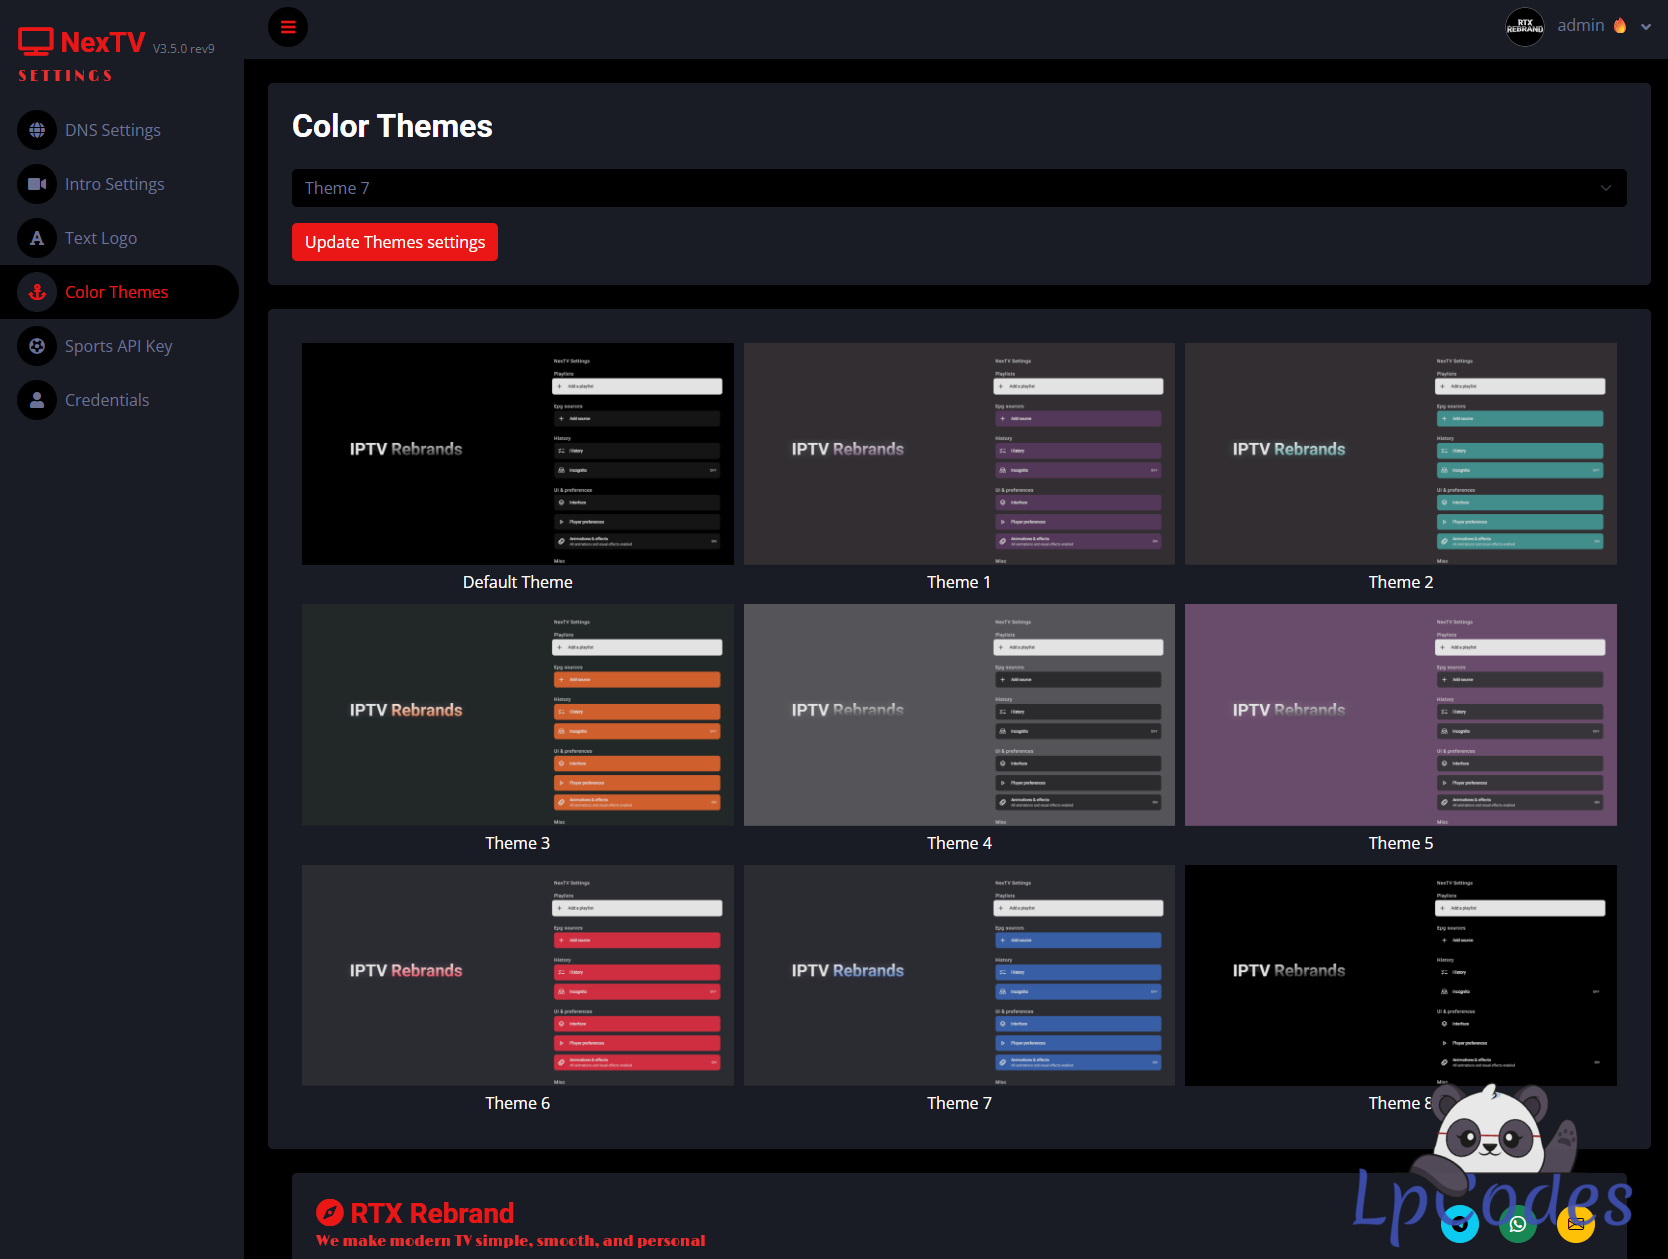Click the email envelope contact icon
This screenshot has height=1259, width=1668.
[x=1576, y=1223]
